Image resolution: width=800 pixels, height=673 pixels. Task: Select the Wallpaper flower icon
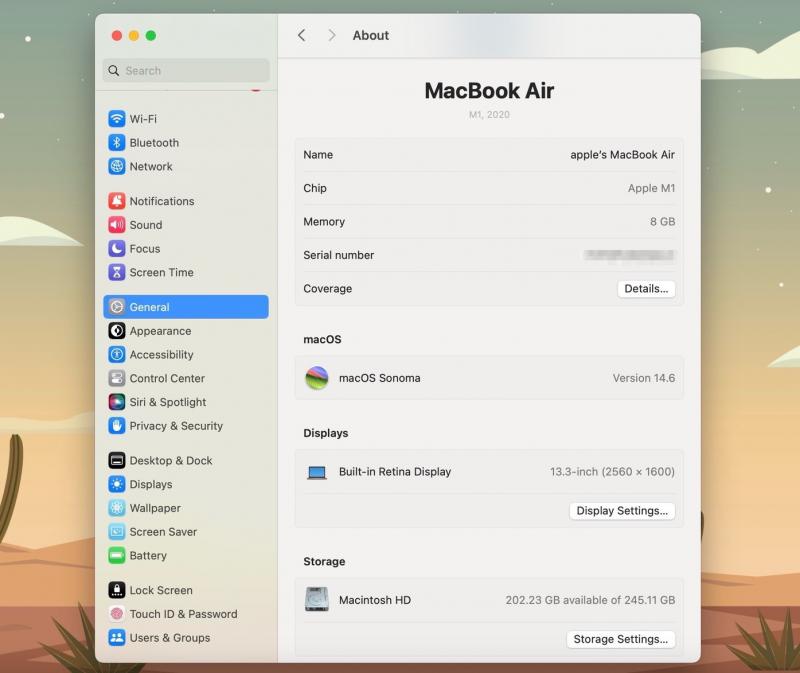(x=116, y=508)
